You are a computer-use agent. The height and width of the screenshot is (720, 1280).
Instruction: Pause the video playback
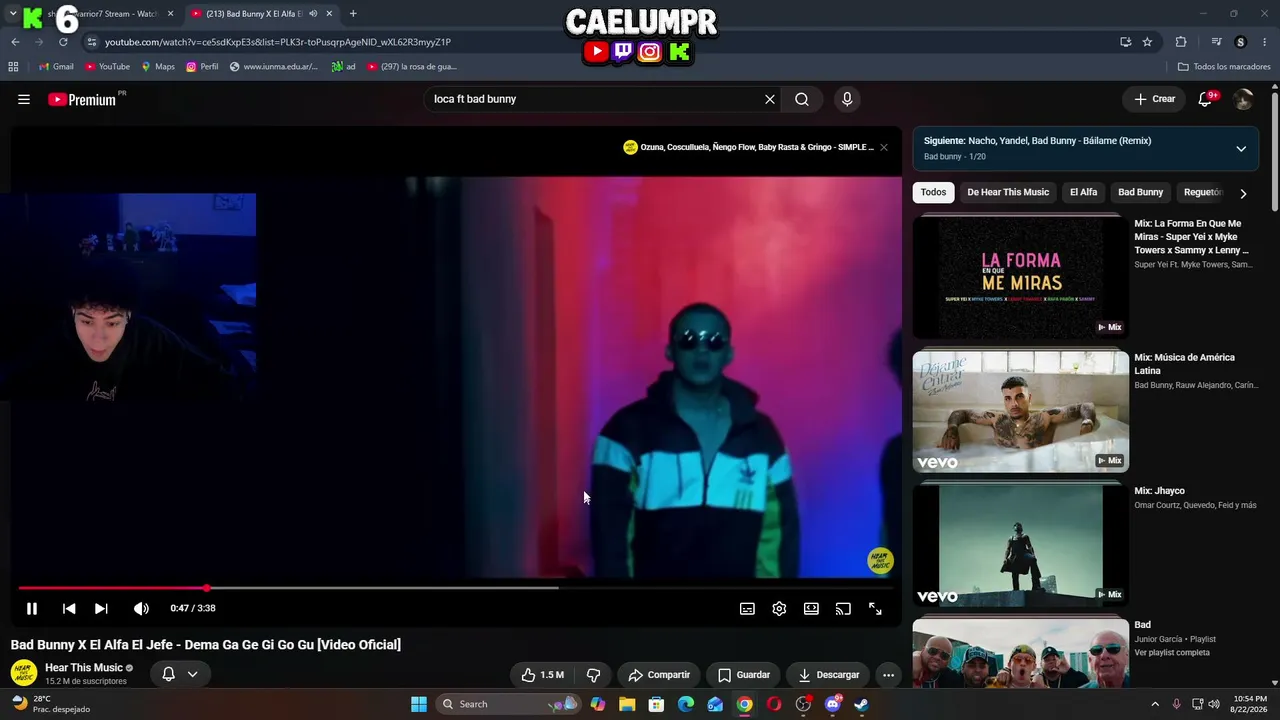click(32, 608)
